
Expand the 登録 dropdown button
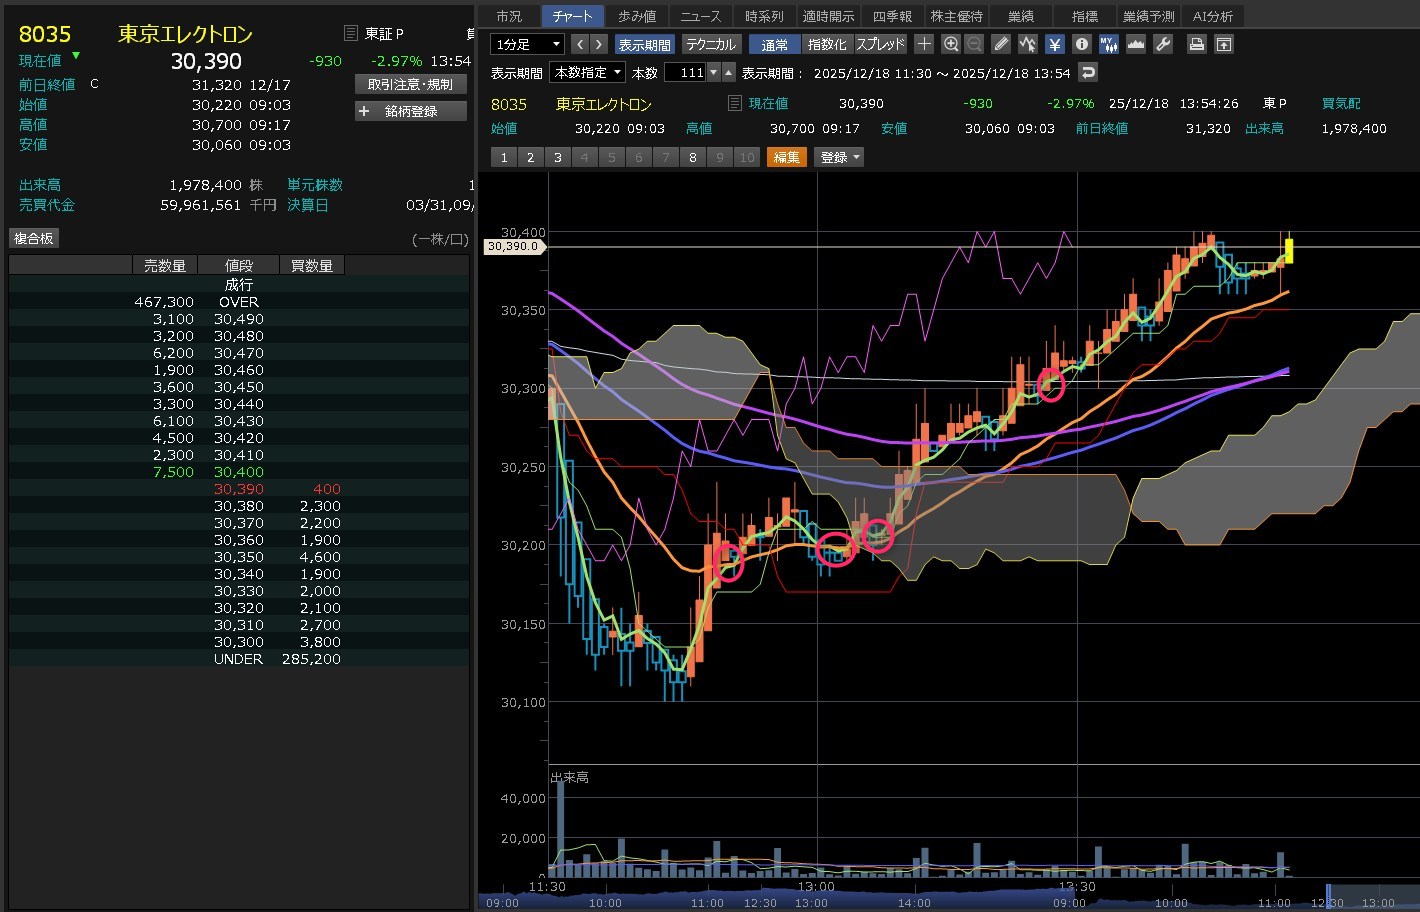click(x=840, y=157)
